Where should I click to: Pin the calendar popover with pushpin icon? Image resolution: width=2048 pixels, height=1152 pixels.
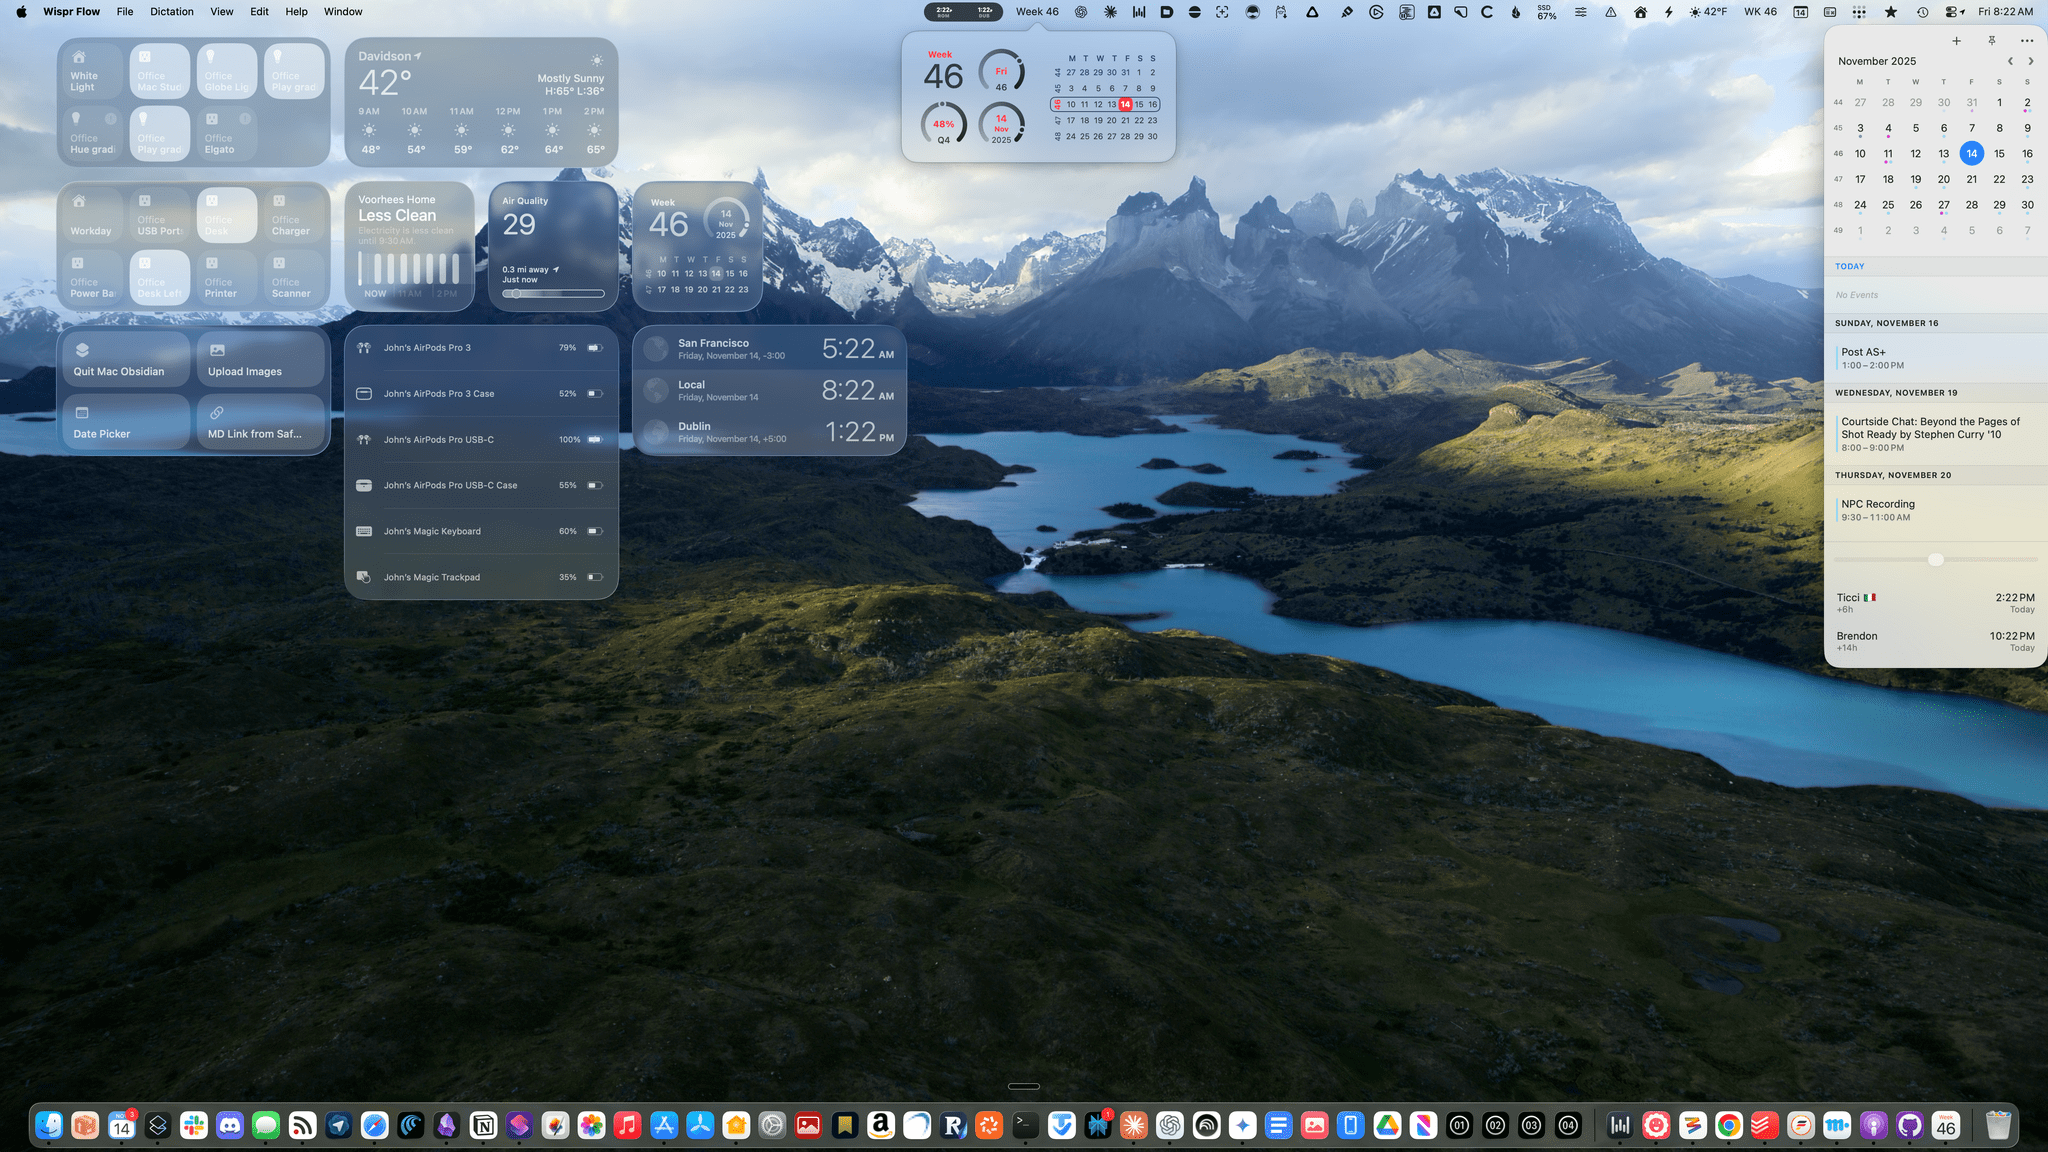pyautogui.click(x=1992, y=41)
